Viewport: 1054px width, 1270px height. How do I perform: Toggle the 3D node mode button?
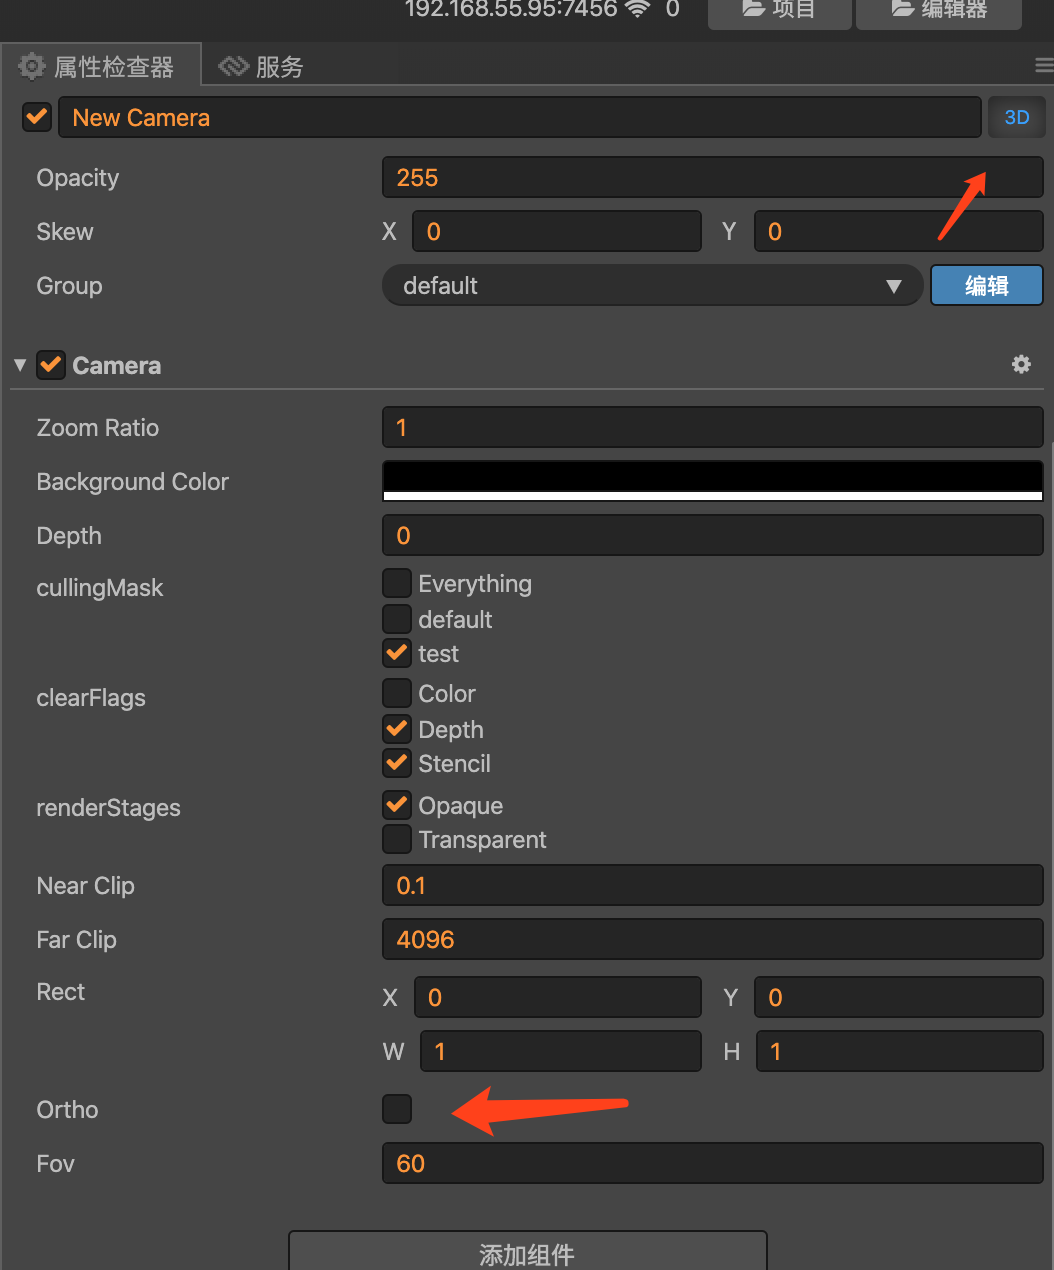tap(1016, 117)
